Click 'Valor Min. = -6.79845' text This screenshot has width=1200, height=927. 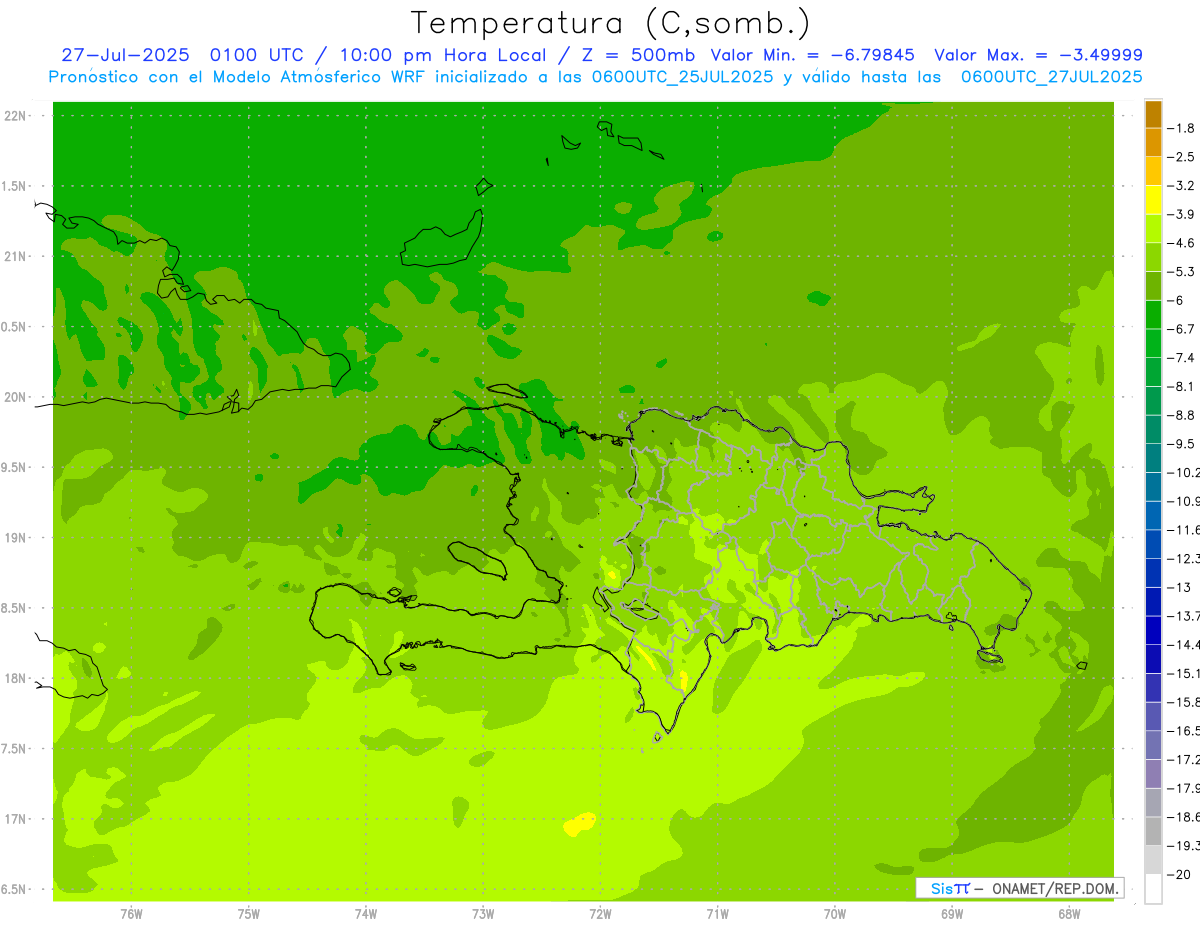tap(812, 56)
